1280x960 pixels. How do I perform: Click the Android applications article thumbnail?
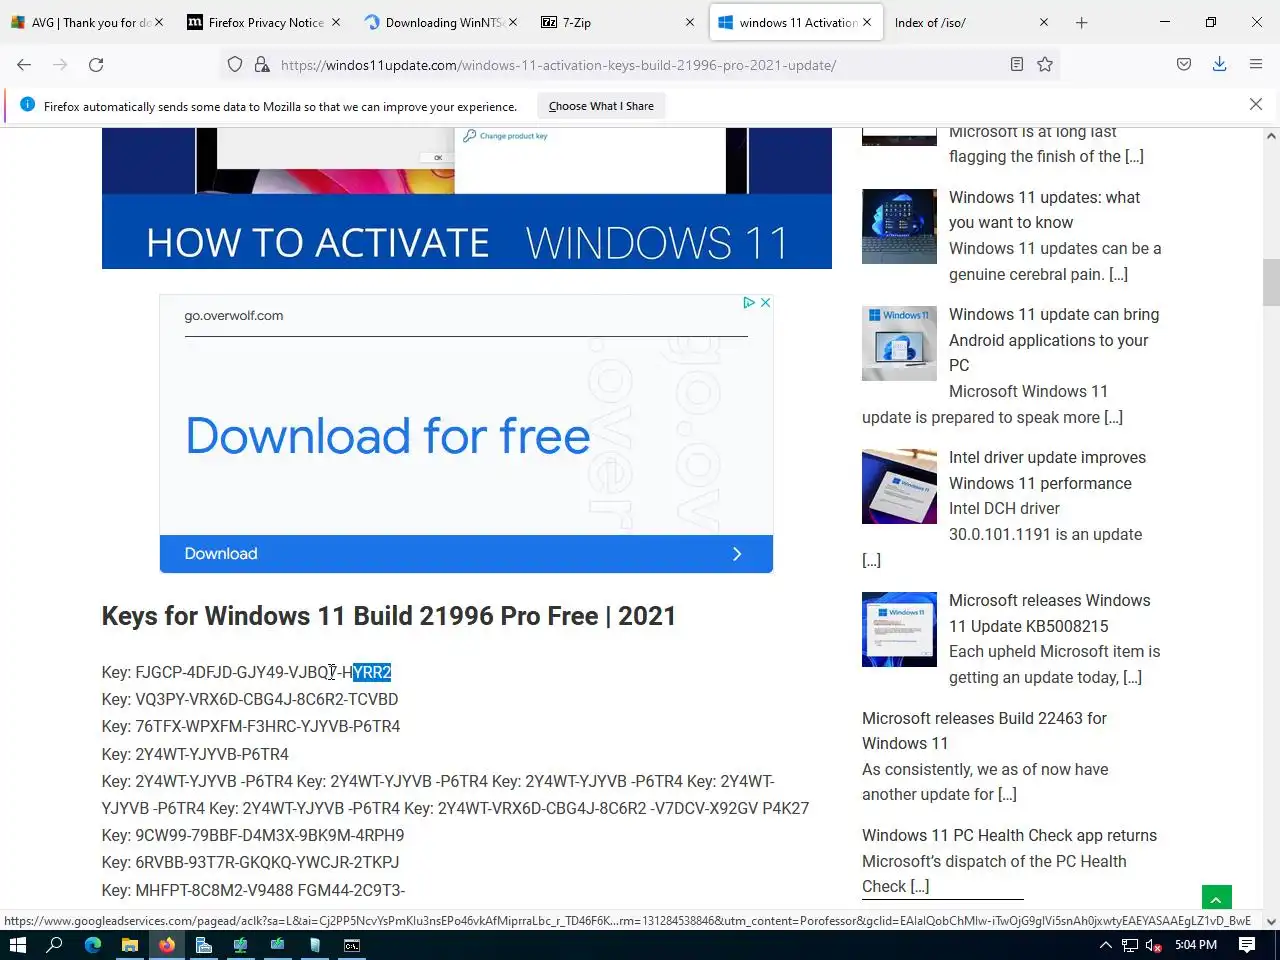coord(899,343)
